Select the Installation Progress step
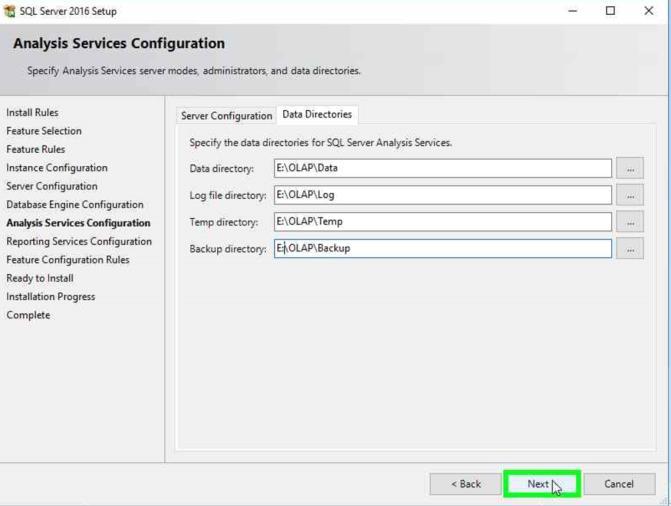The height and width of the screenshot is (506, 671). (50, 297)
